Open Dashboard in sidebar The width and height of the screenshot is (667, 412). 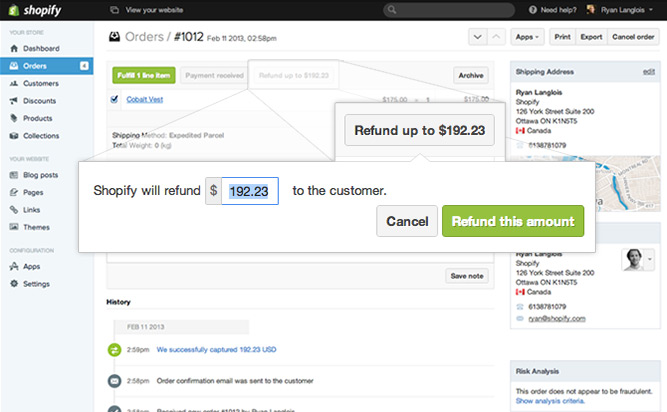41,48
